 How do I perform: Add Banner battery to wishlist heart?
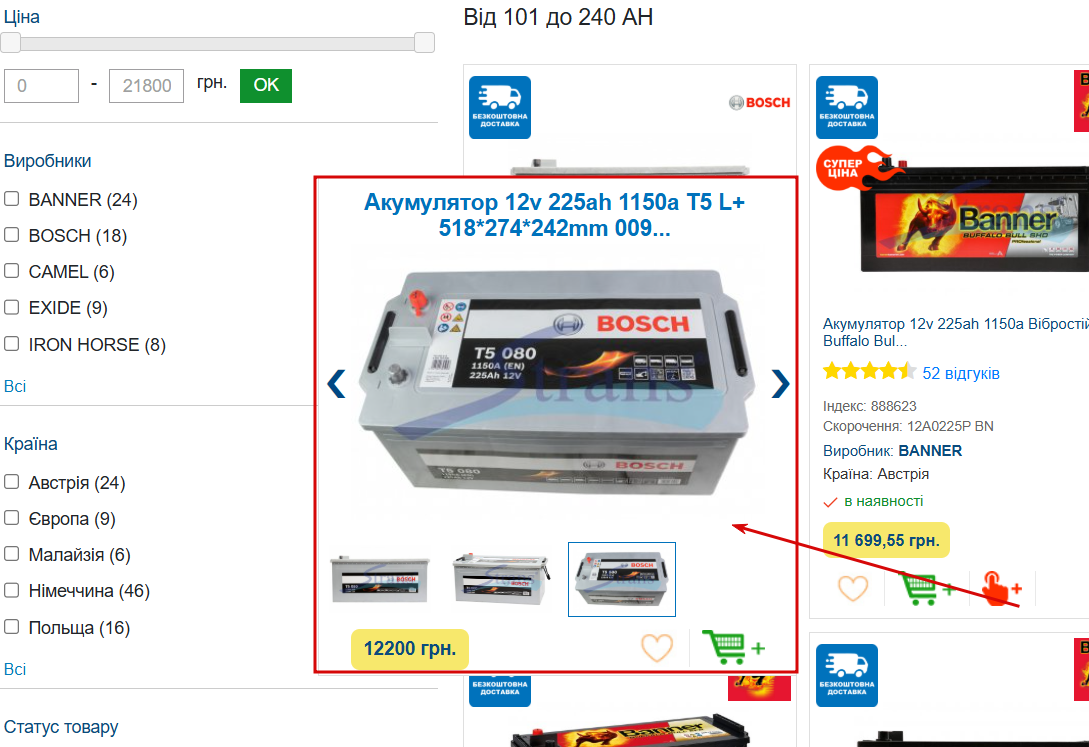[x=853, y=589]
